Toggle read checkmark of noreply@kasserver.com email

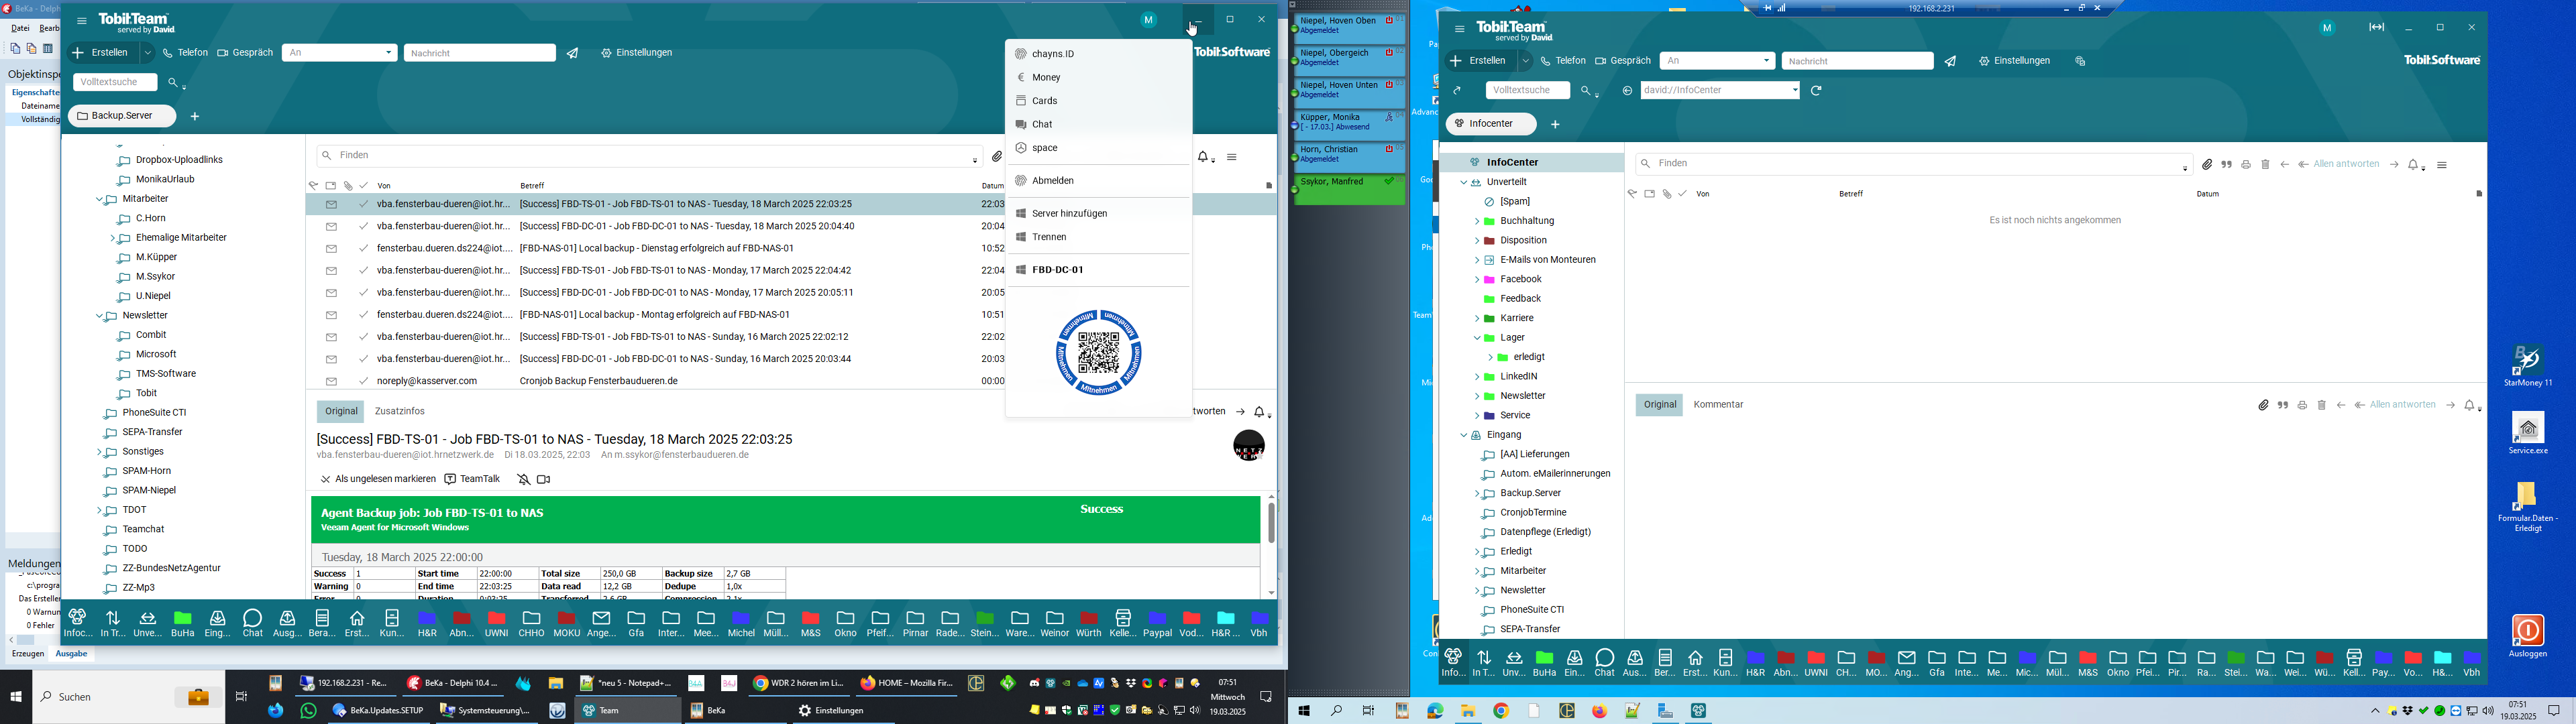coord(364,381)
